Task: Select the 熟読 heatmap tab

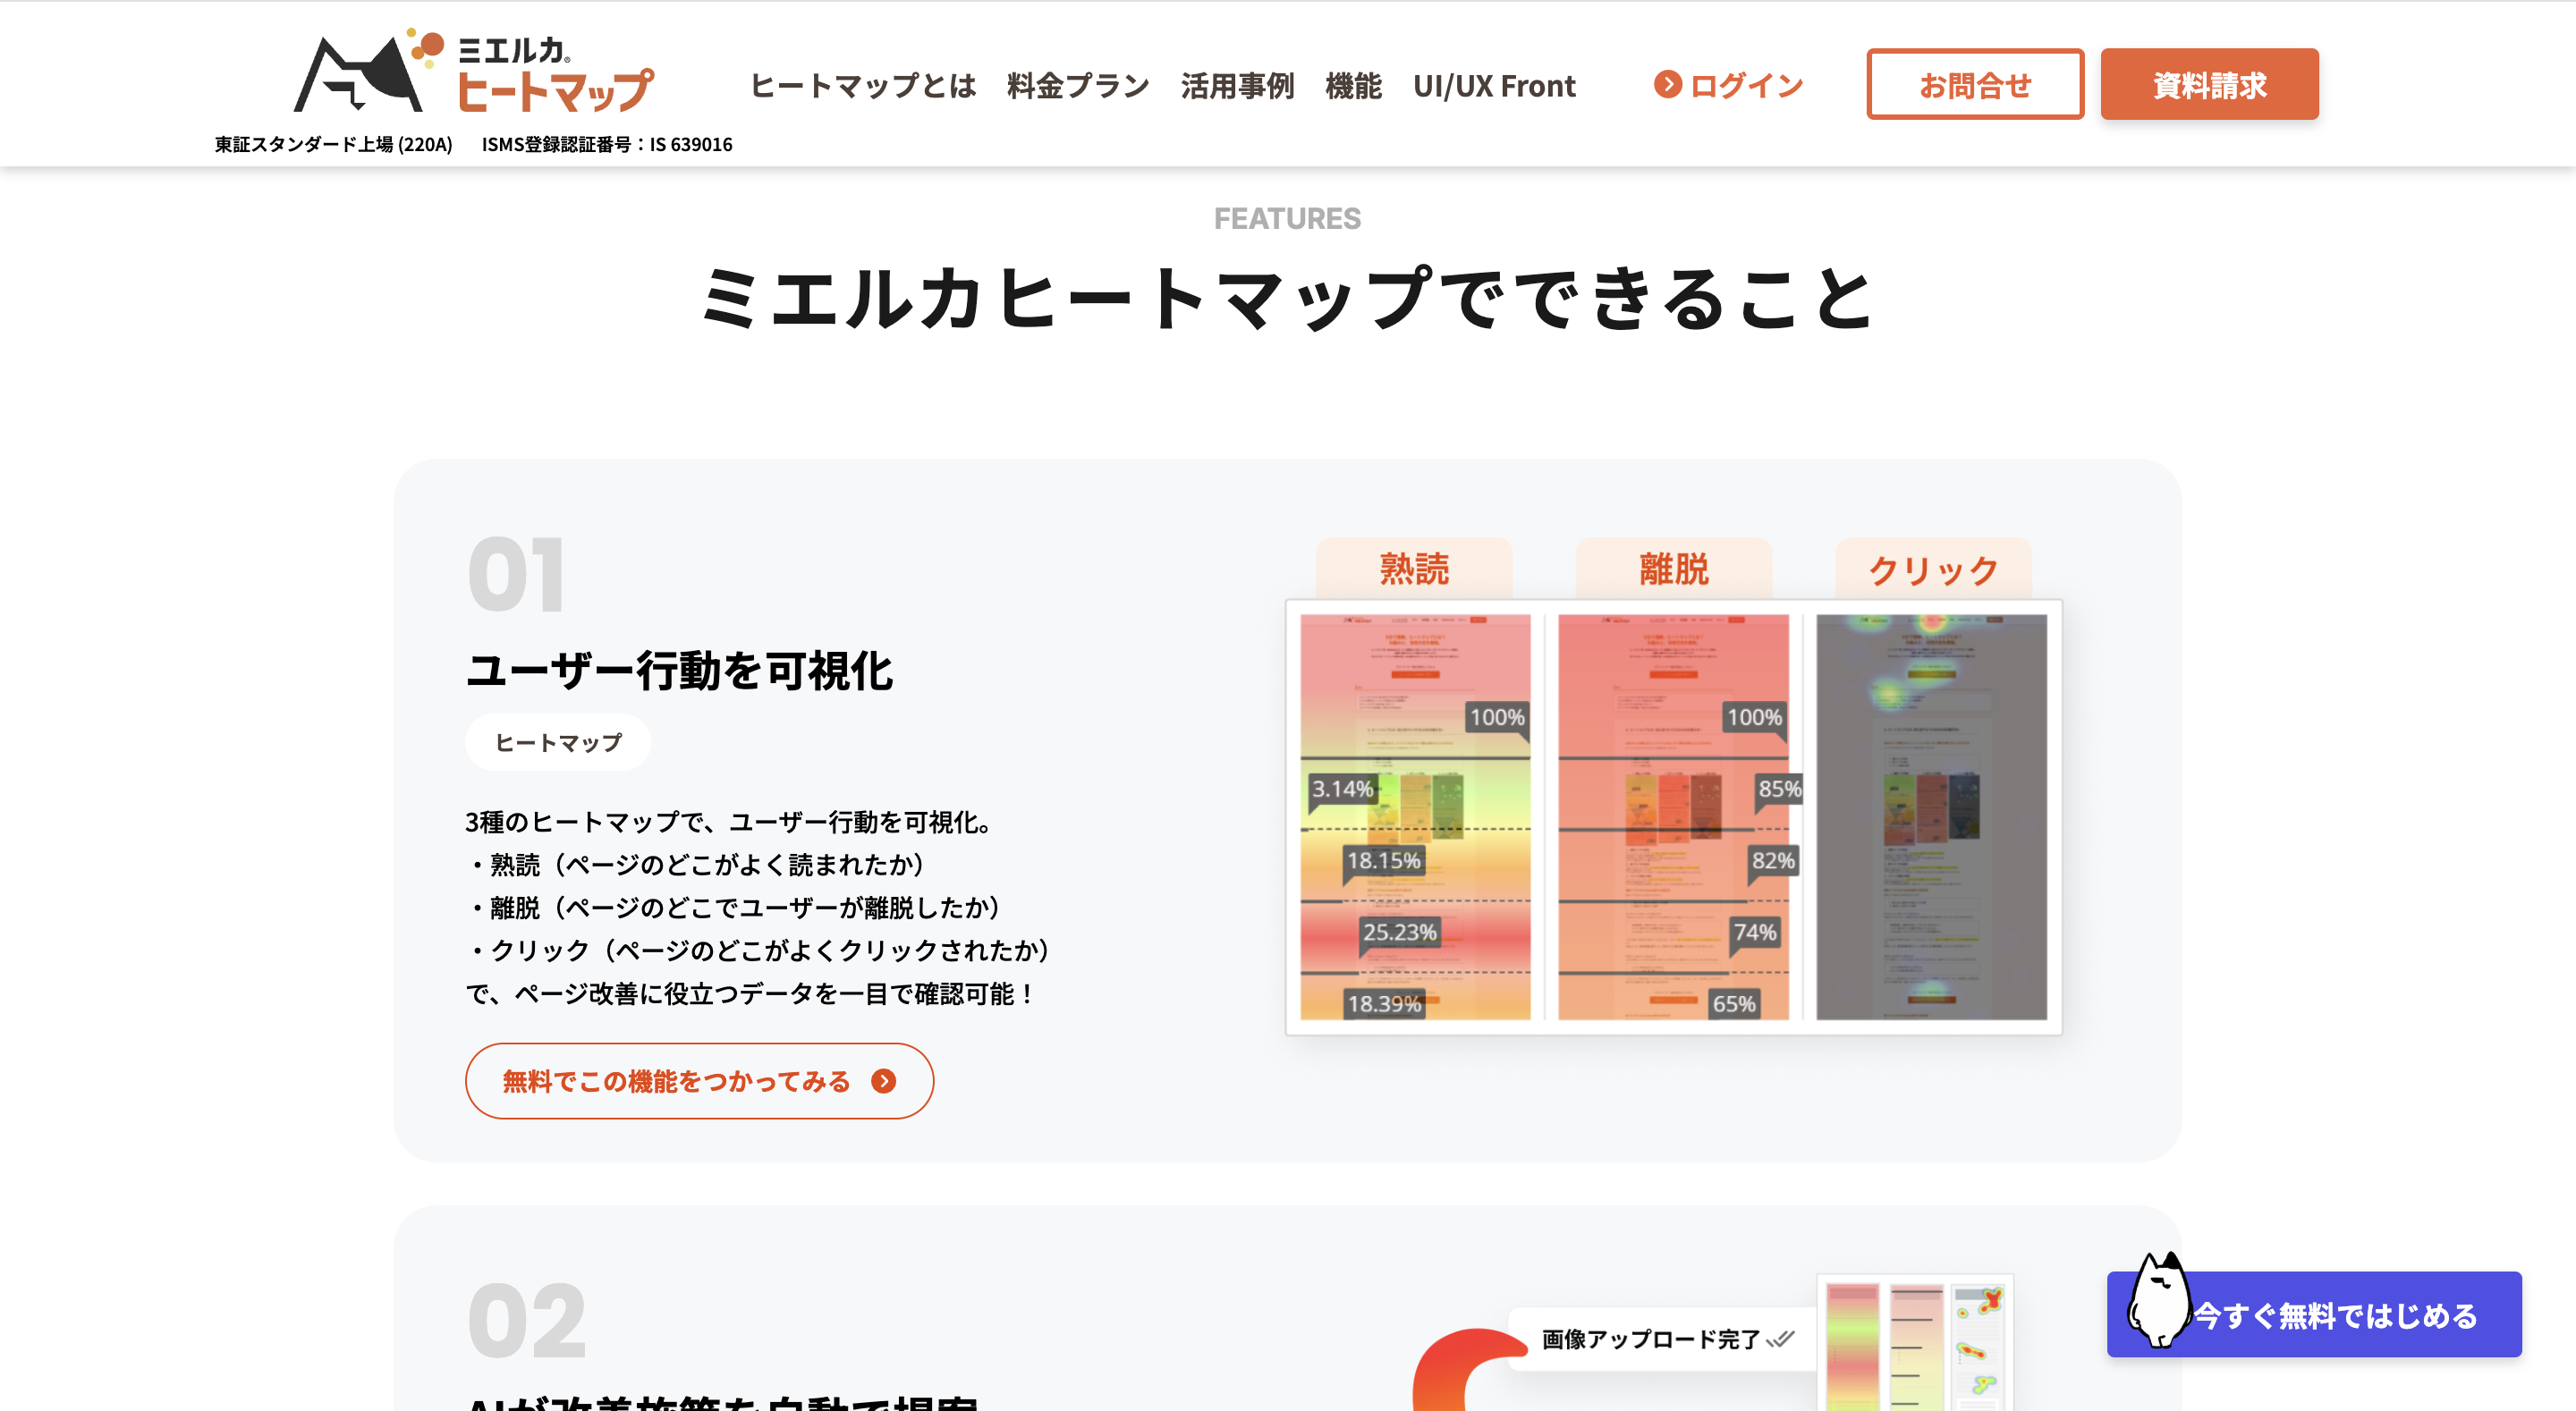Action: (x=1414, y=569)
